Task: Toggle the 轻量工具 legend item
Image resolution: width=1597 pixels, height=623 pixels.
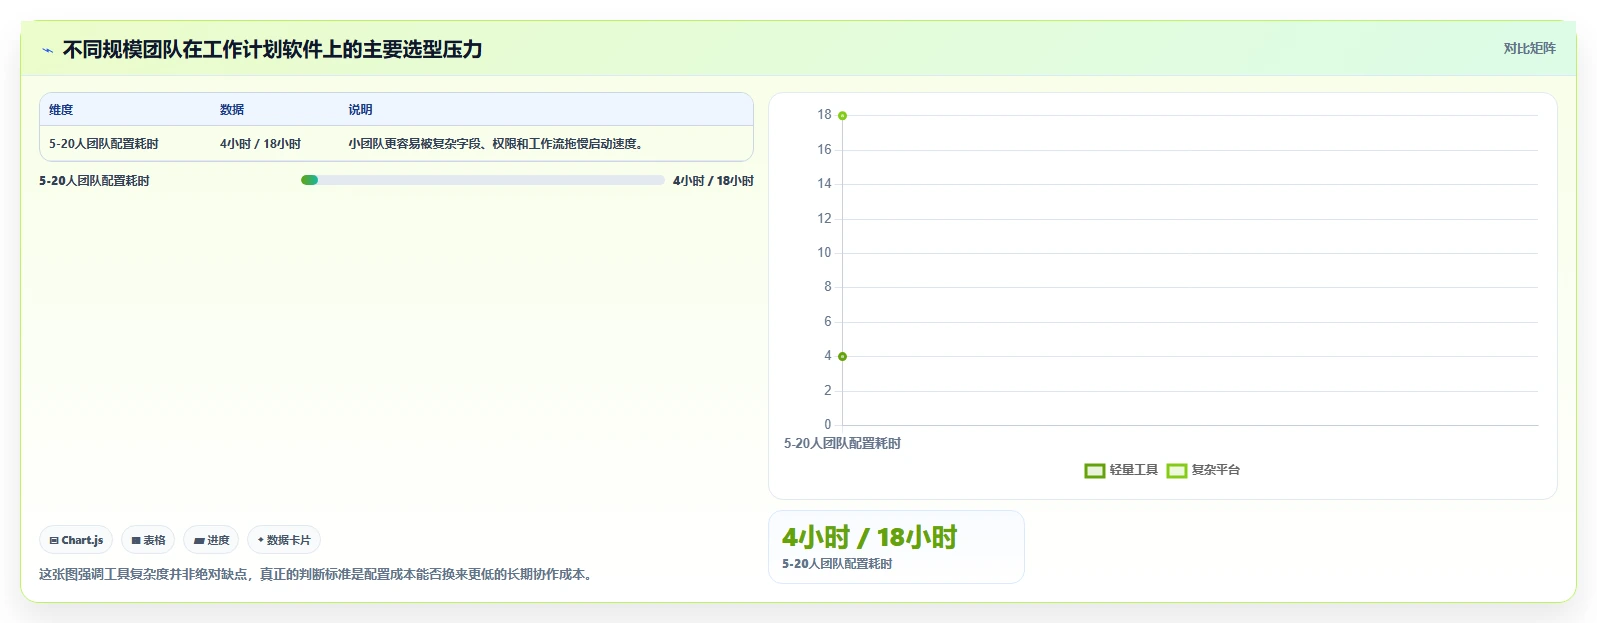Action: tap(1121, 470)
